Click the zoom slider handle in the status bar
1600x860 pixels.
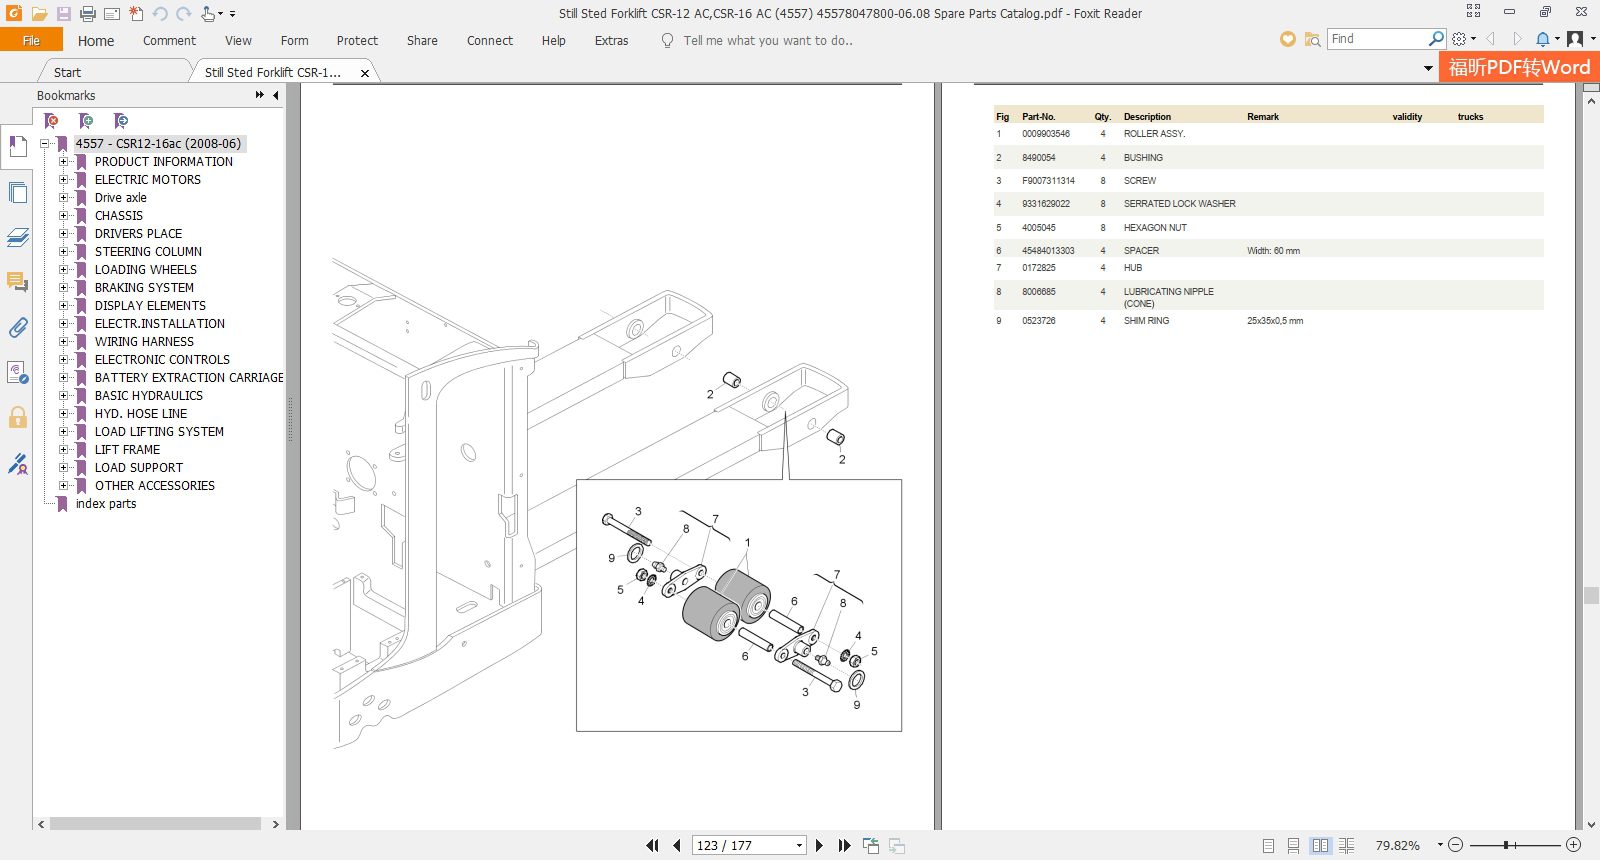click(1505, 846)
